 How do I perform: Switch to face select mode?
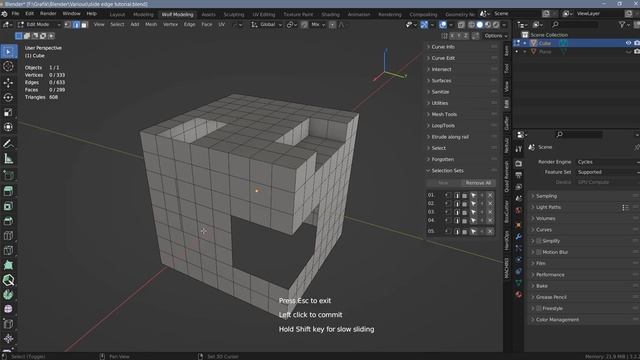tap(84, 25)
